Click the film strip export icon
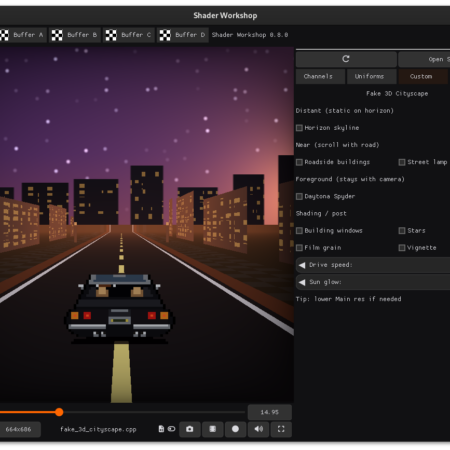The image size is (450, 450). [x=212, y=429]
